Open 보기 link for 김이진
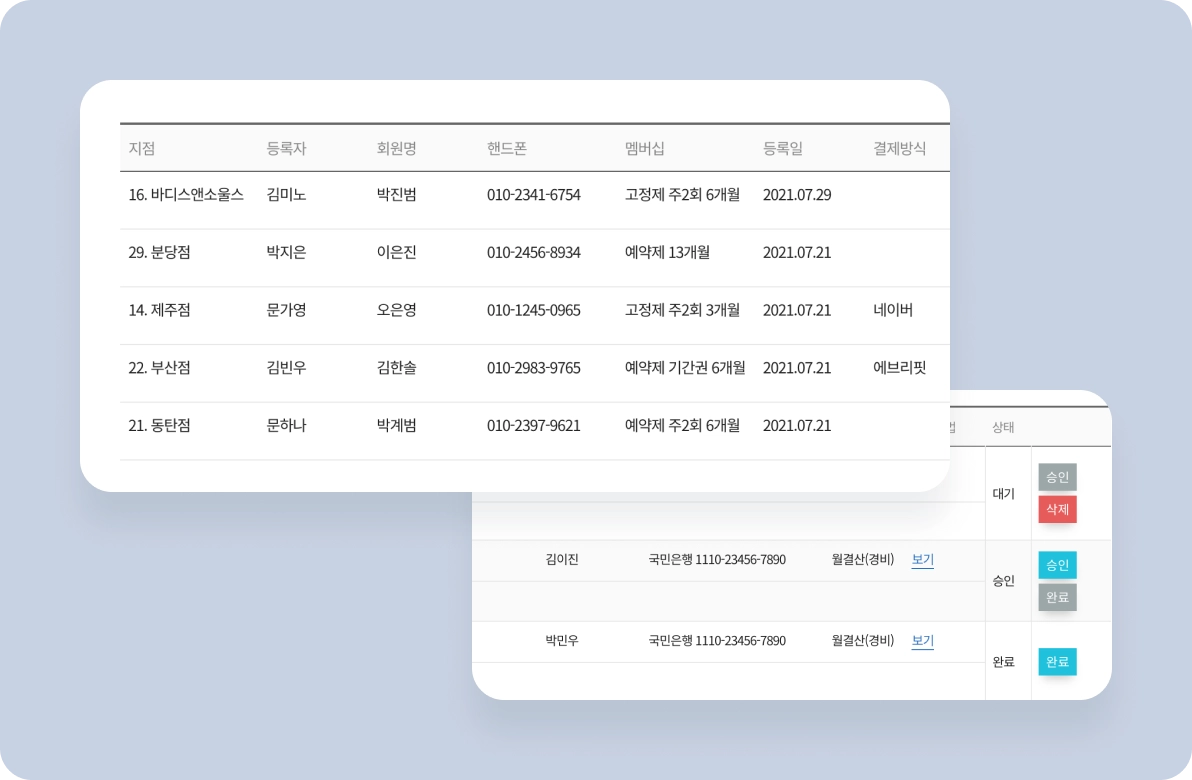Image resolution: width=1192 pixels, height=780 pixels. pyautogui.click(x=922, y=560)
